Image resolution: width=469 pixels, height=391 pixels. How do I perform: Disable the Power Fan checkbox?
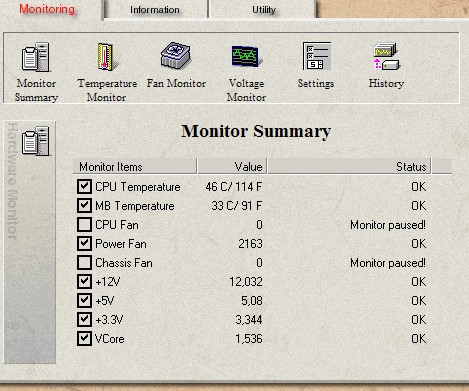(x=84, y=243)
